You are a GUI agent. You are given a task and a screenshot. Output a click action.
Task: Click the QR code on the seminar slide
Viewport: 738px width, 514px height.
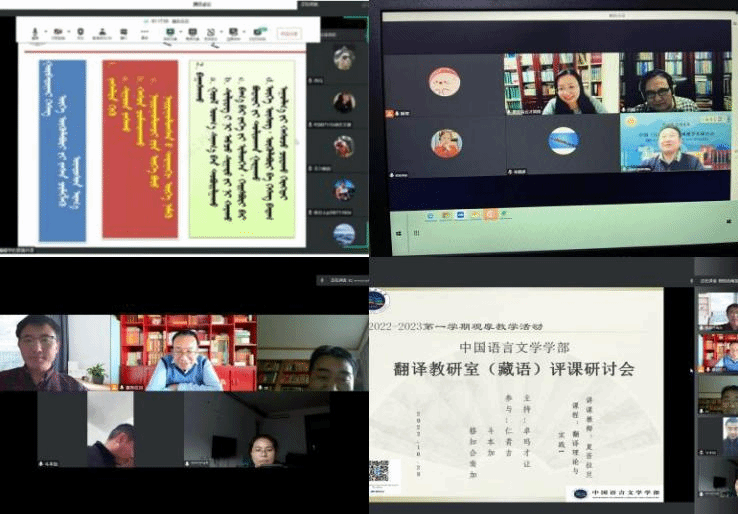click(379, 471)
